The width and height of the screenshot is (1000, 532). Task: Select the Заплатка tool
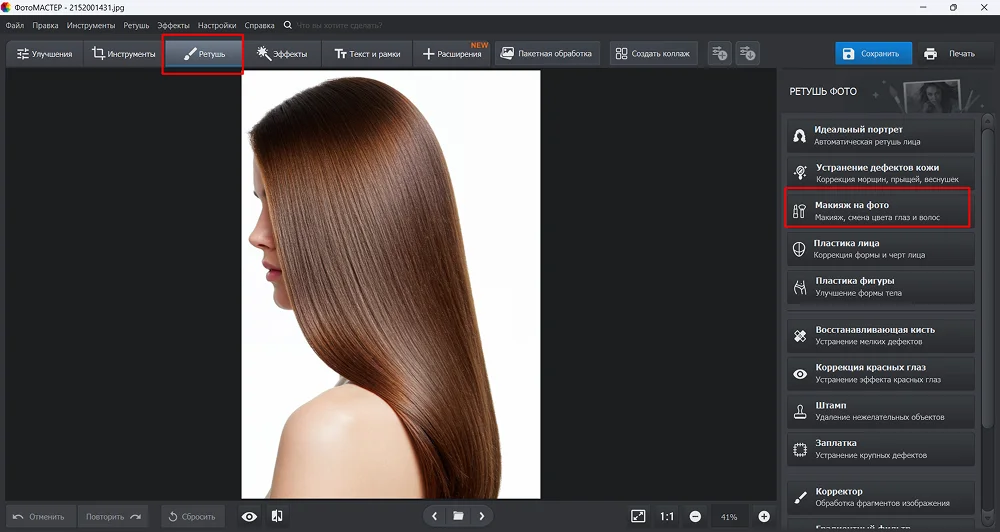click(880, 448)
